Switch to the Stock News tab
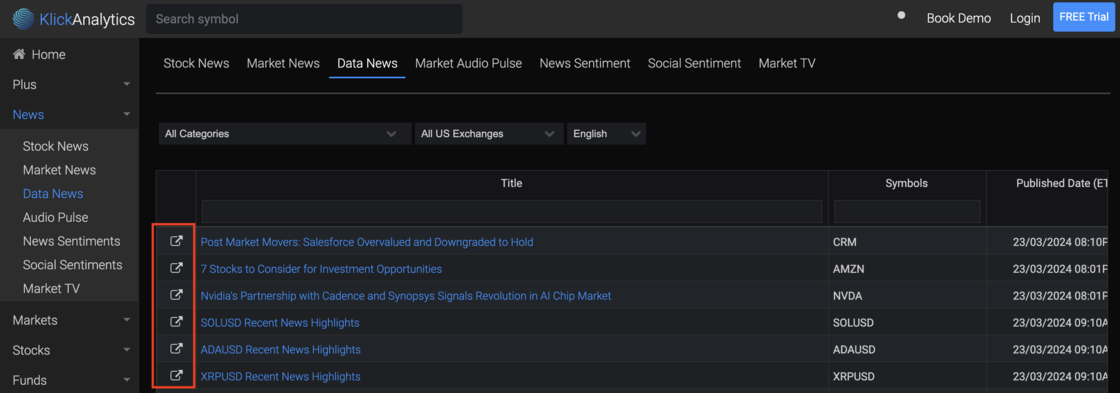 pos(196,64)
